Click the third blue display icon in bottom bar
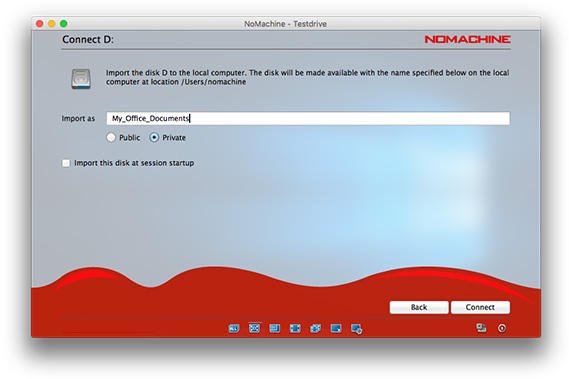Image resolution: width=569 pixels, height=379 pixels. (x=275, y=329)
